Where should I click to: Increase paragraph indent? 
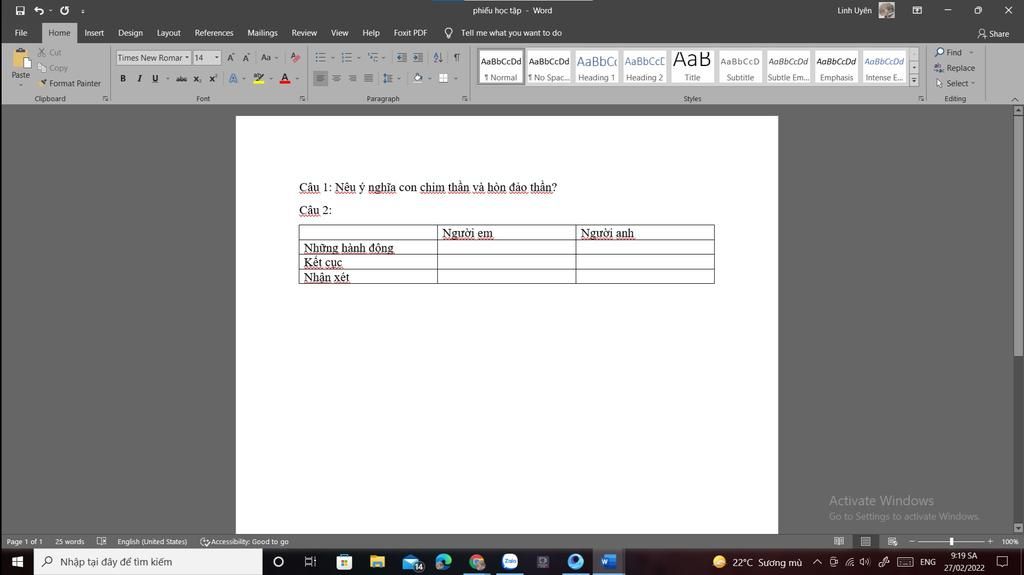(x=418, y=58)
